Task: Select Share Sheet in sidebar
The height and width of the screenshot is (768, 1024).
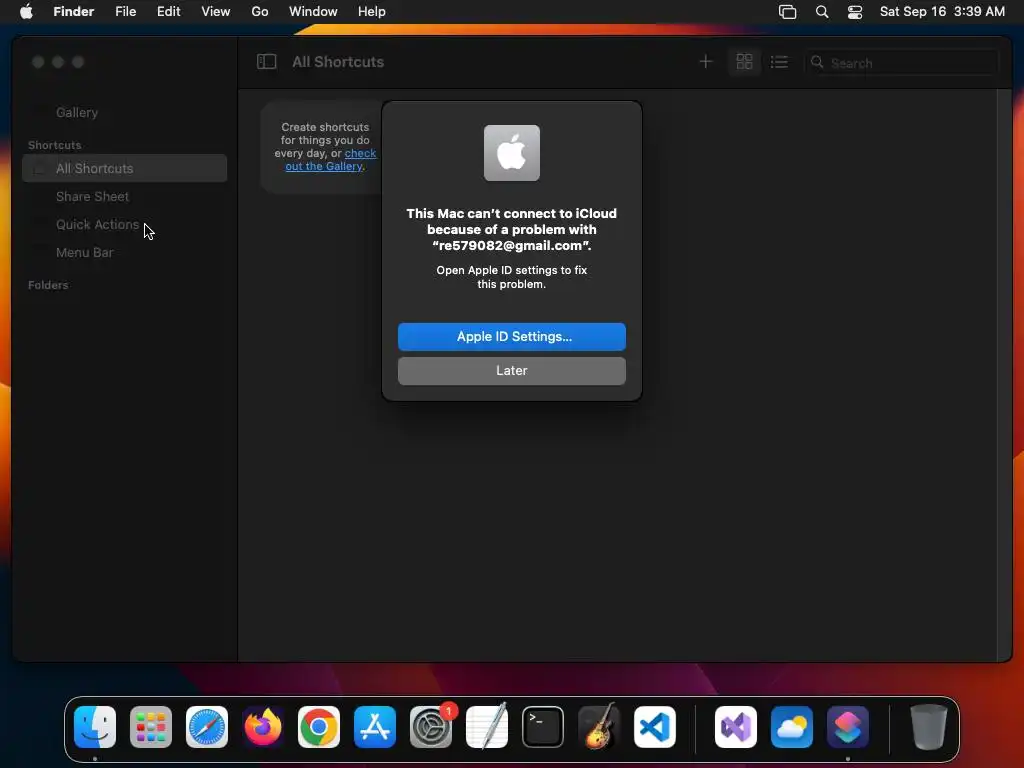Action: [92, 197]
